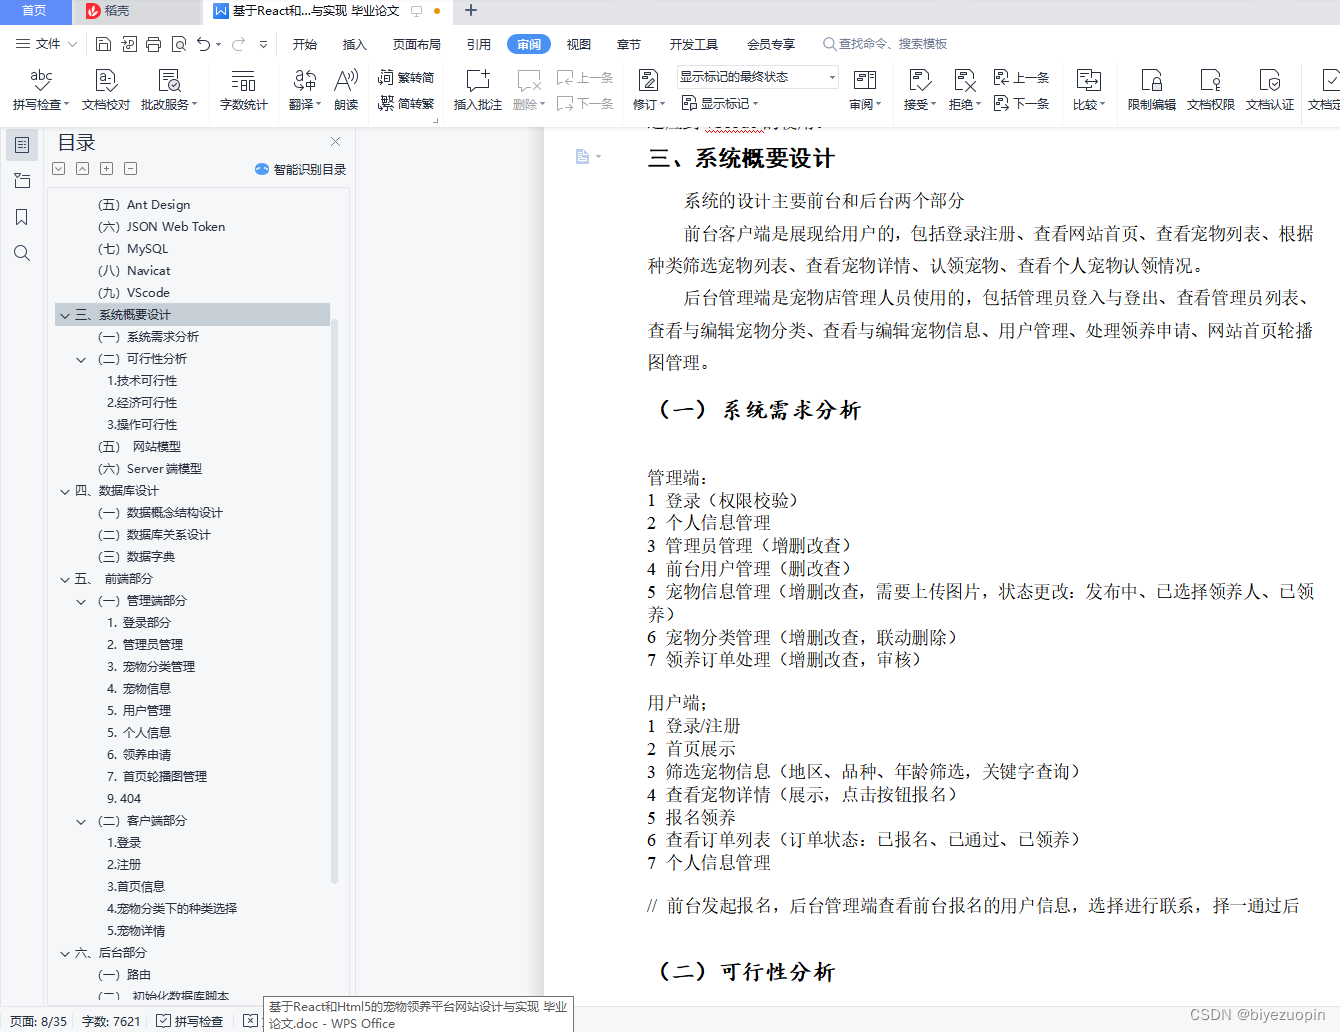Image resolution: width=1340 pixels, height=1032 pixels.
Task: Collapse the 六、后台部分 tree node
Action: [x=65, y=953]
